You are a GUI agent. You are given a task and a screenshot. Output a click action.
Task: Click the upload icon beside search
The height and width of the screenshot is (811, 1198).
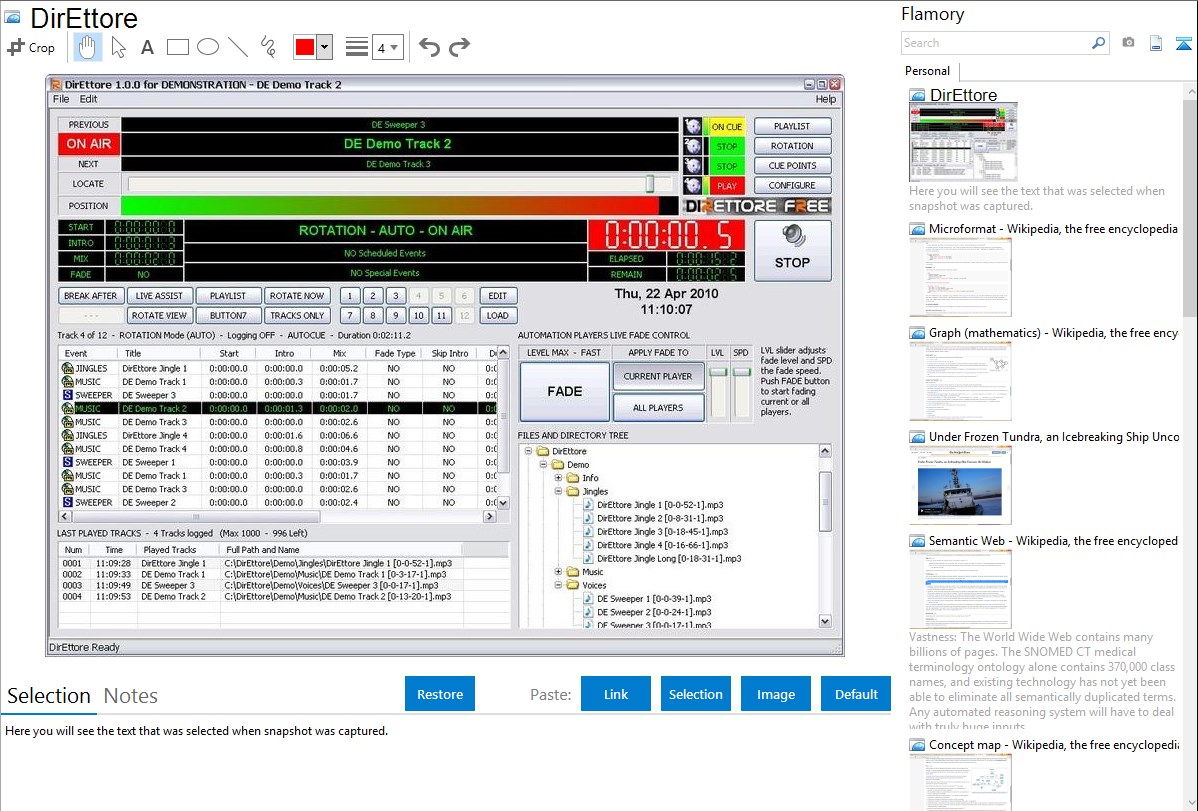point(1183,43)
